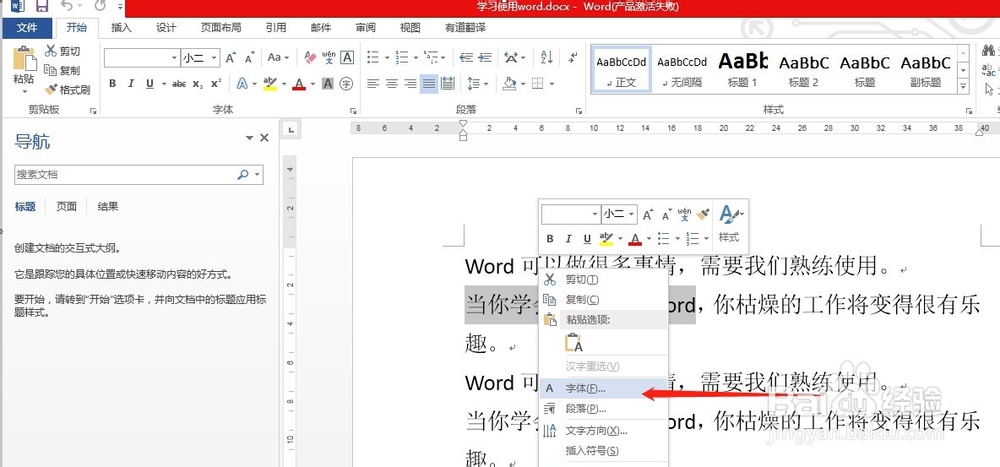
Task: Click the ribbon bullets list icon
Action: tap(374, 57)
